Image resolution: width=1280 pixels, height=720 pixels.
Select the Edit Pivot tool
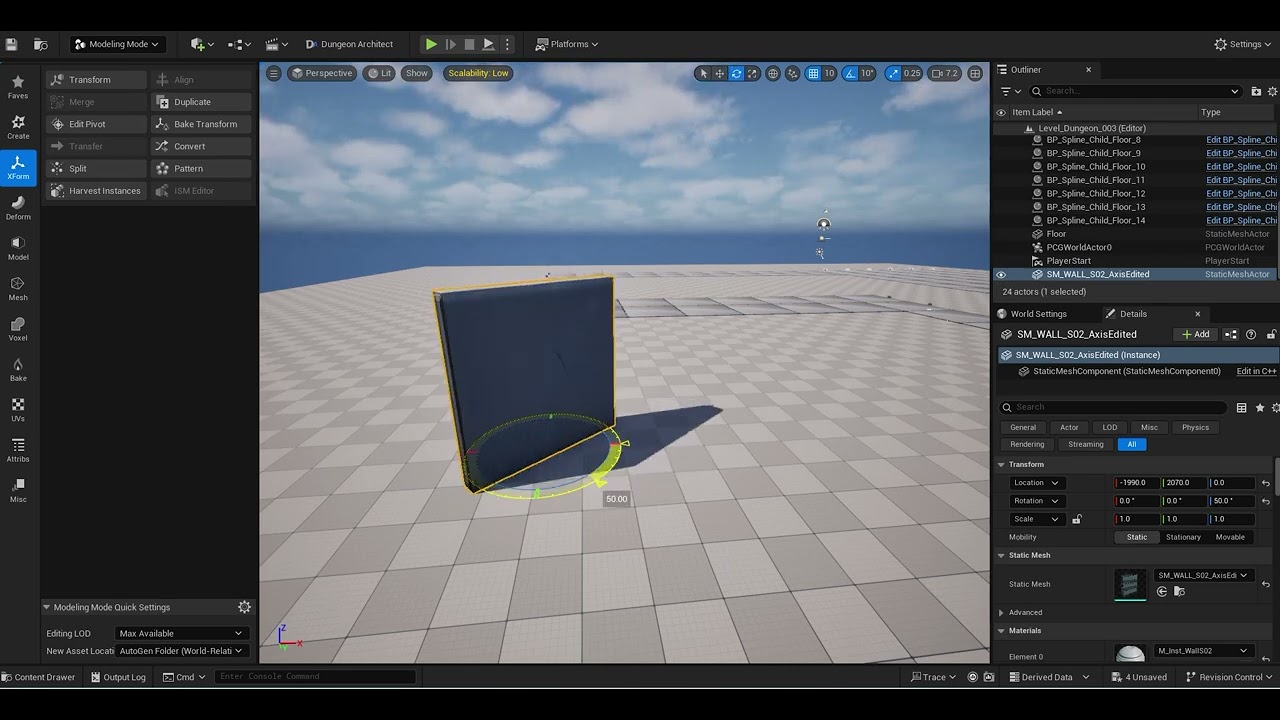click(x=96, y=124)
